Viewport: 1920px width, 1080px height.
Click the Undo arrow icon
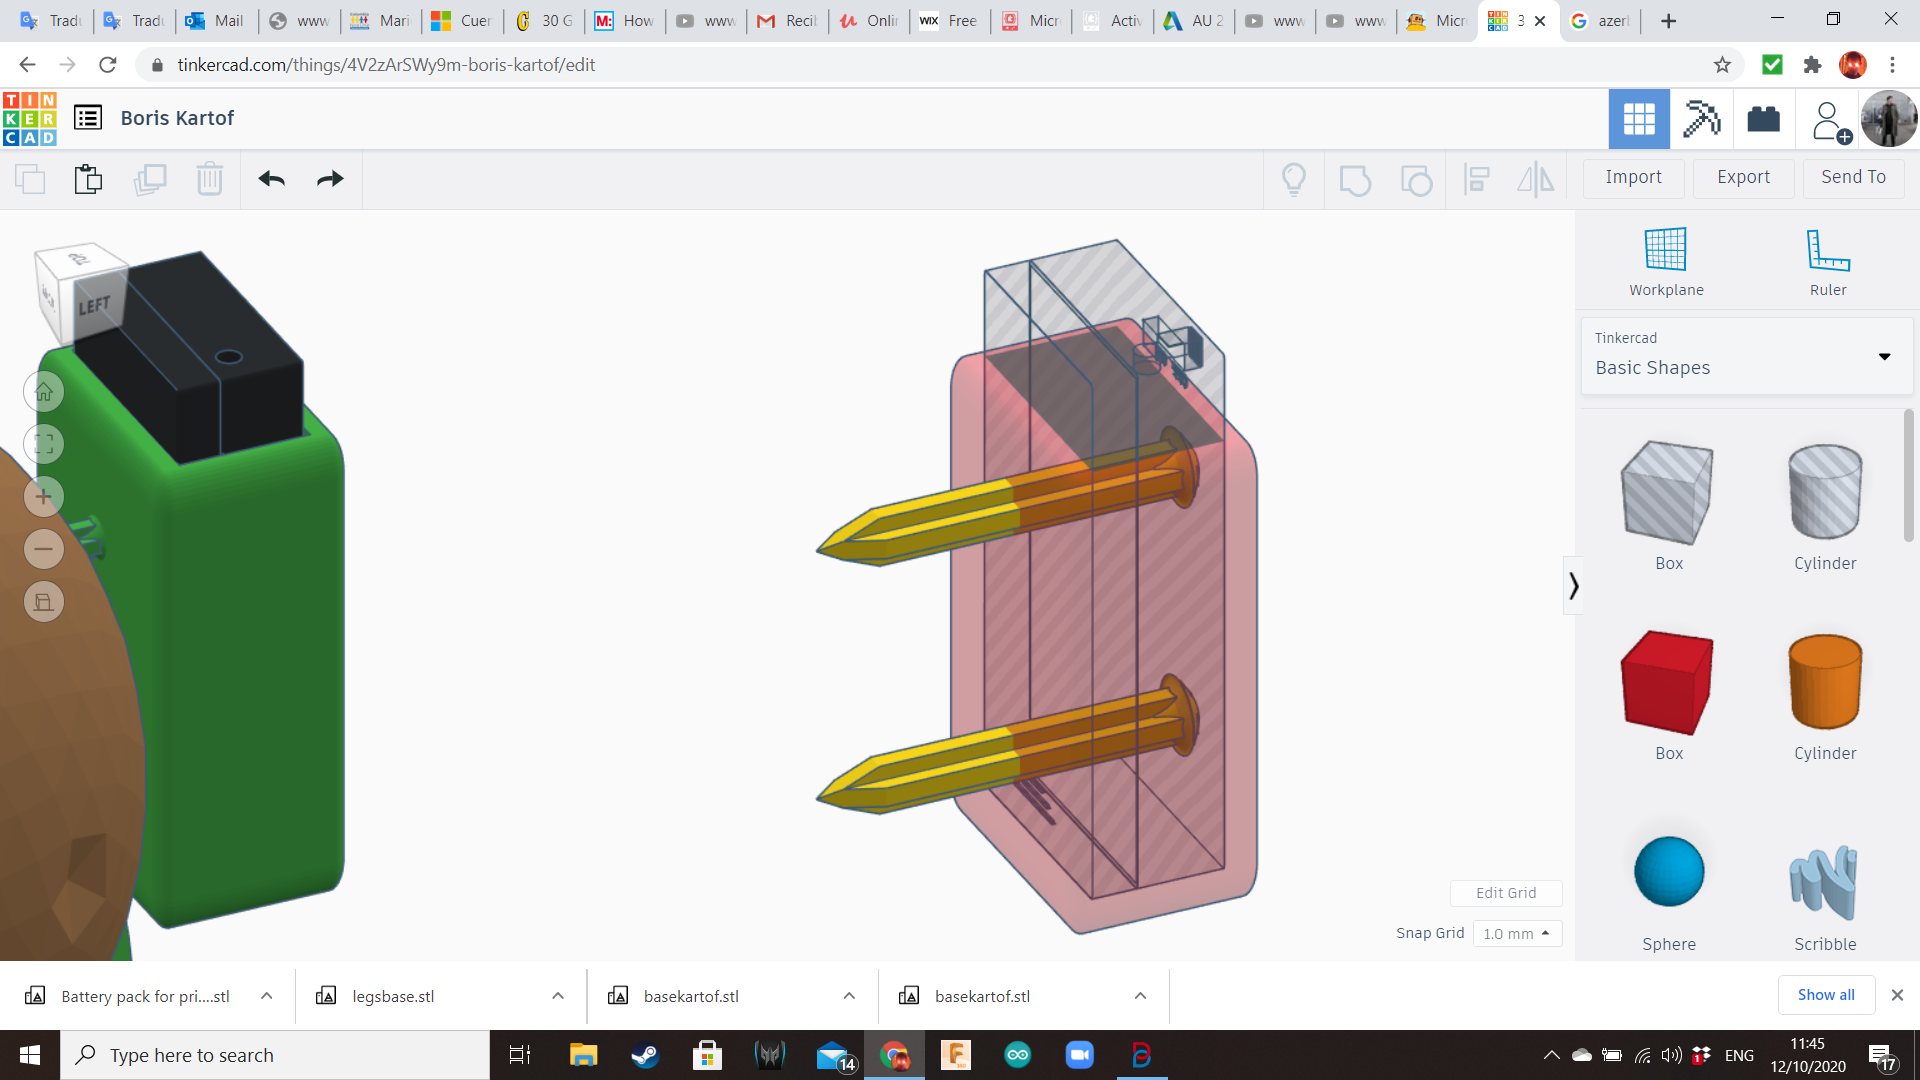coord(271,179)
